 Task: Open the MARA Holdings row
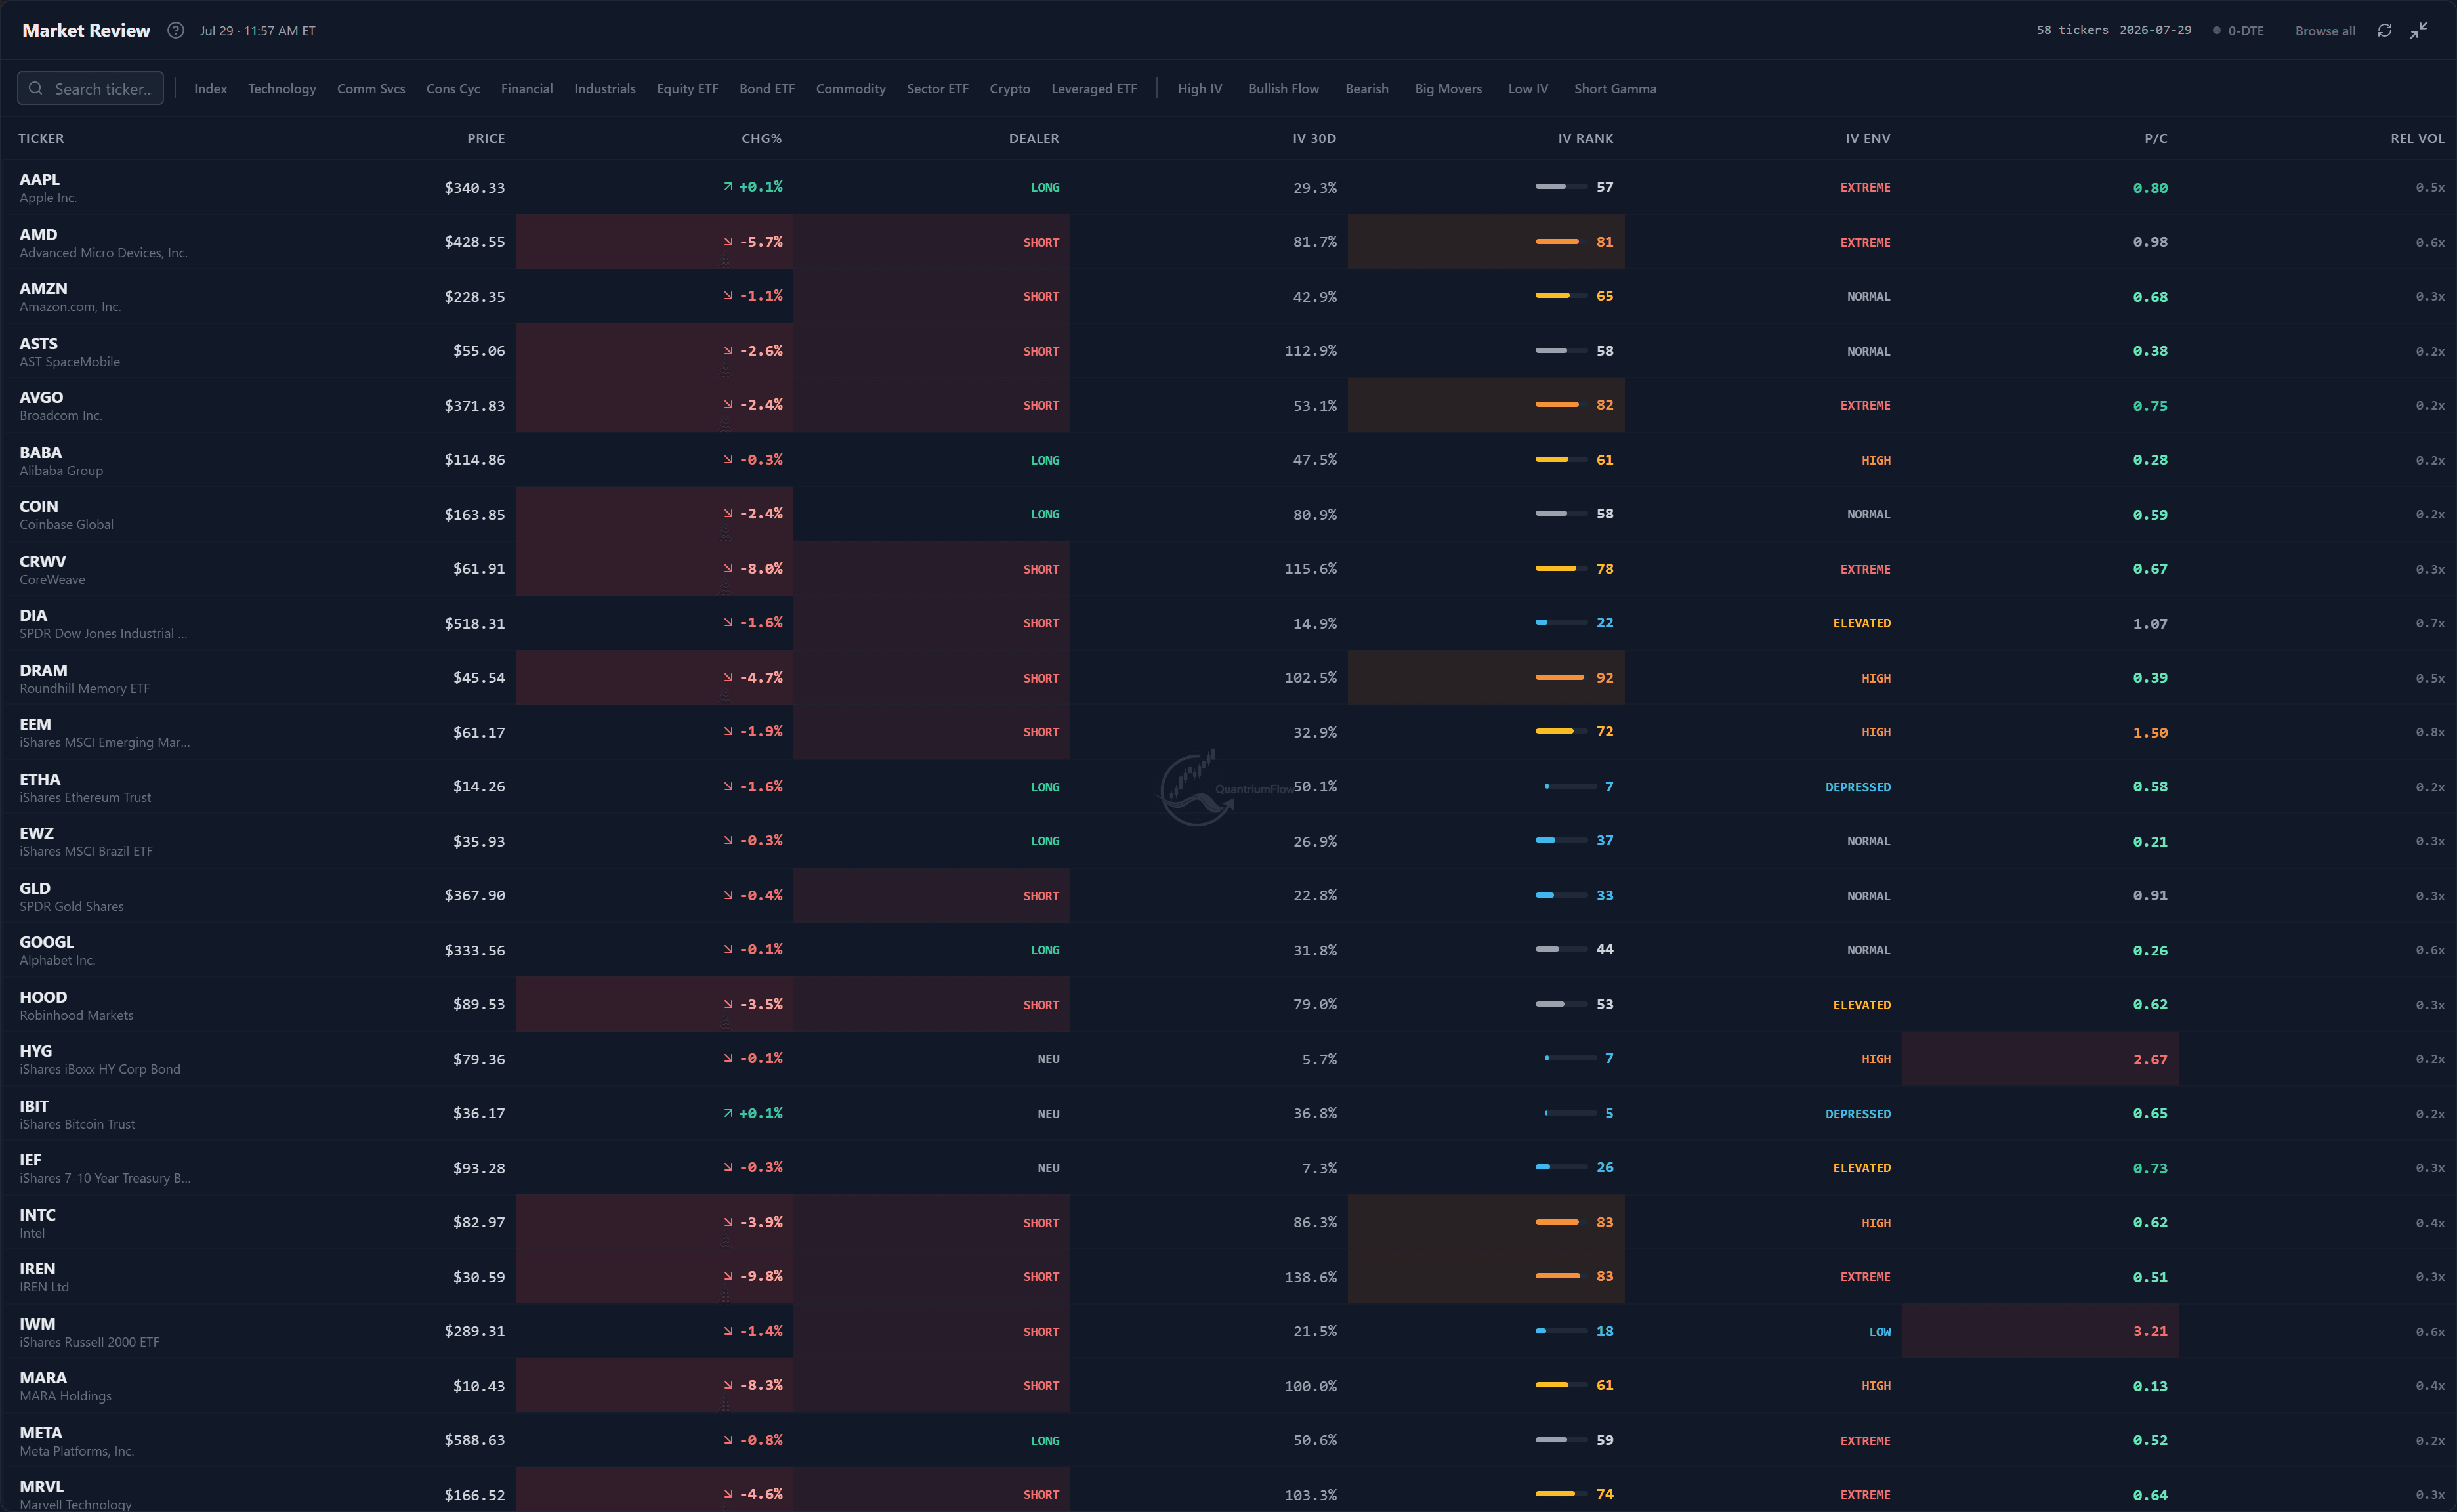[1228, 1385]
